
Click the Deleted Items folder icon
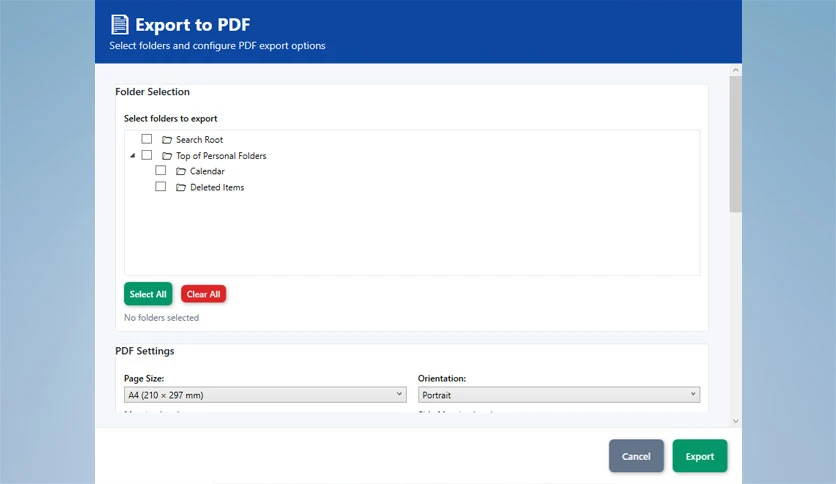181,187
